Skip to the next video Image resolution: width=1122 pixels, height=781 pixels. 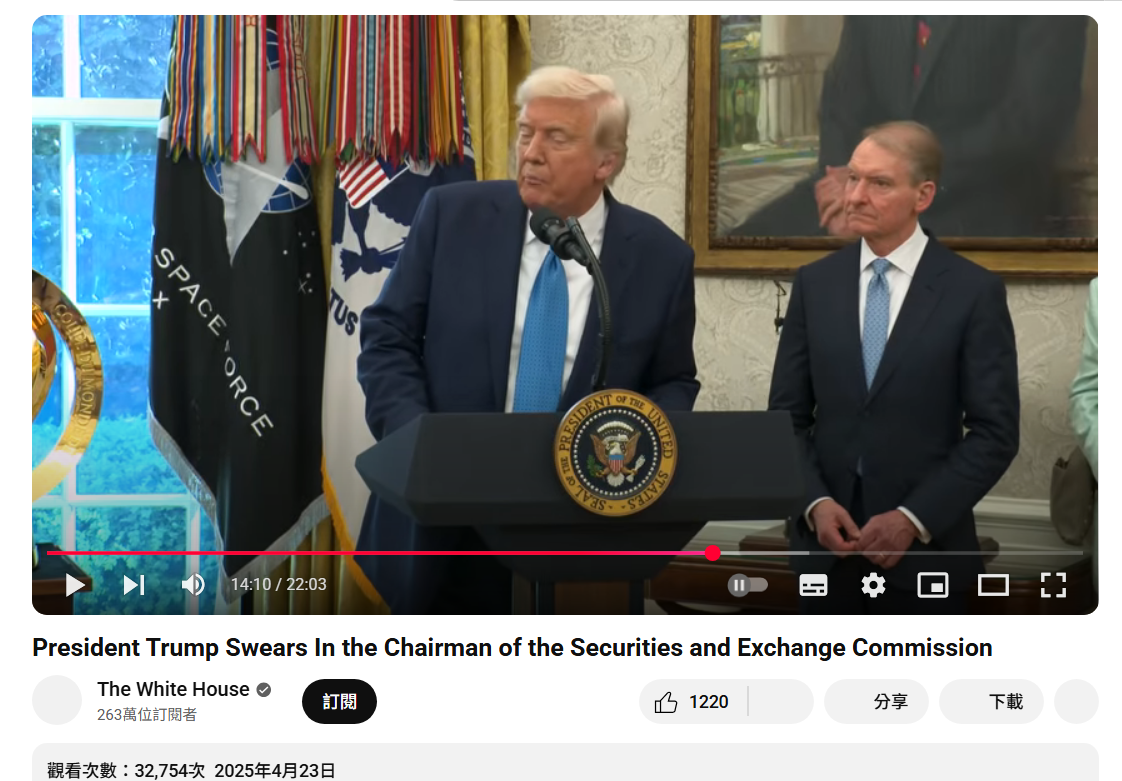click(x=134, y=585)
